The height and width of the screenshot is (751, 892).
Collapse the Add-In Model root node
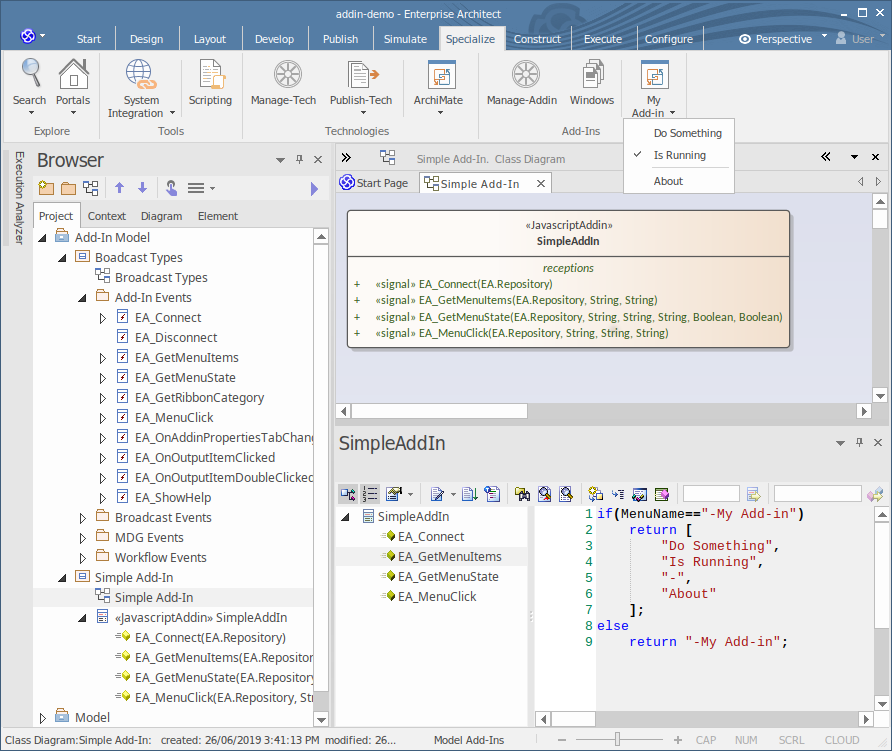click(x=42, y=238)
